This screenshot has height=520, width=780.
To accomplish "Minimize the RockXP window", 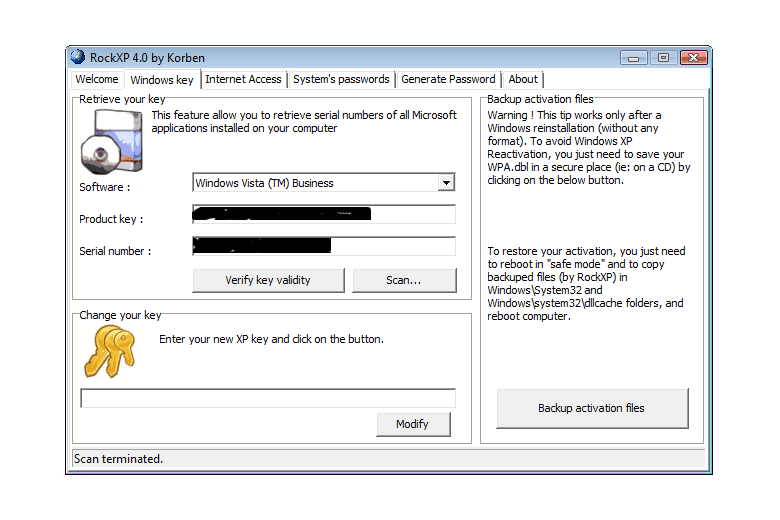I will coord(633,58).
